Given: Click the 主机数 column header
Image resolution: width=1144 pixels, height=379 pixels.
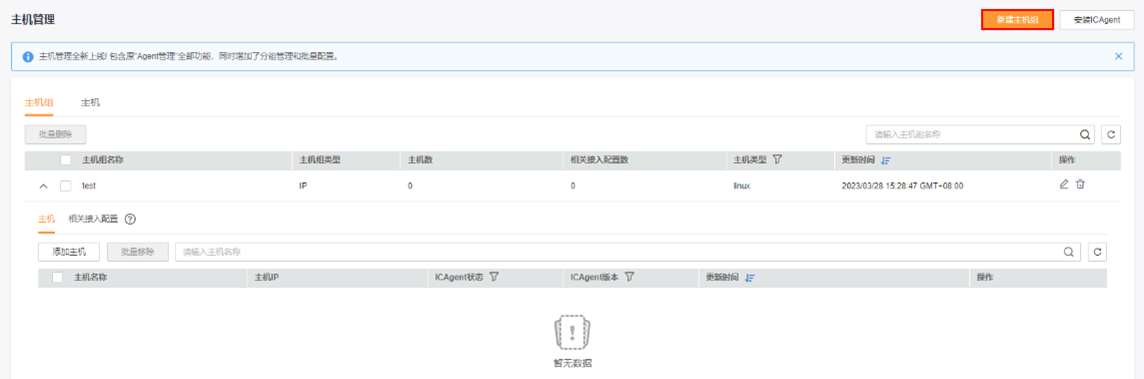Looking at the screenshot, I should tap(420, 160).
